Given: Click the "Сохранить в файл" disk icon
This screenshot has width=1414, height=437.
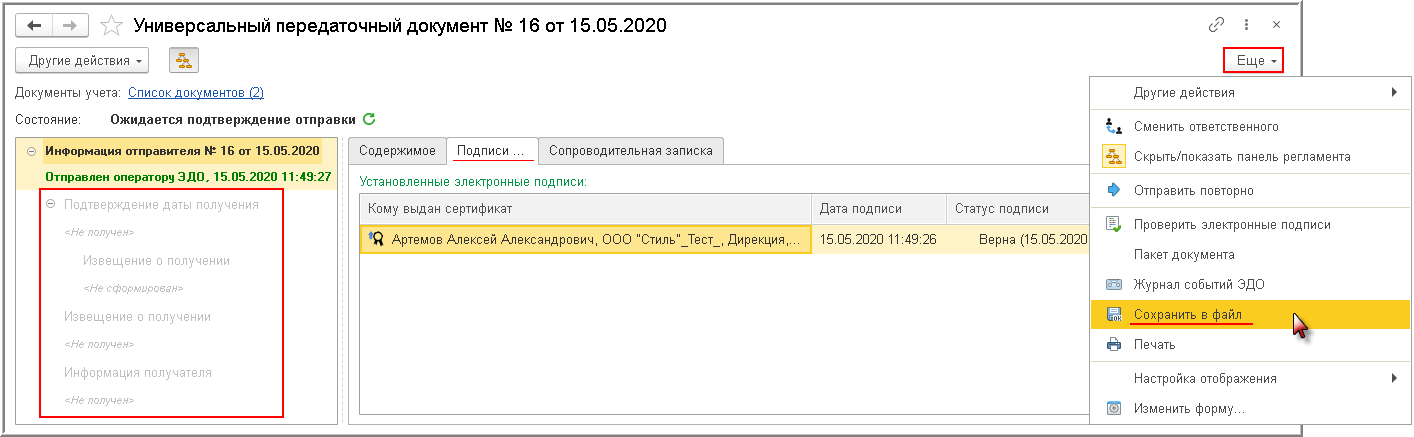Looking at the screenshot, I should pos(1114,315).
